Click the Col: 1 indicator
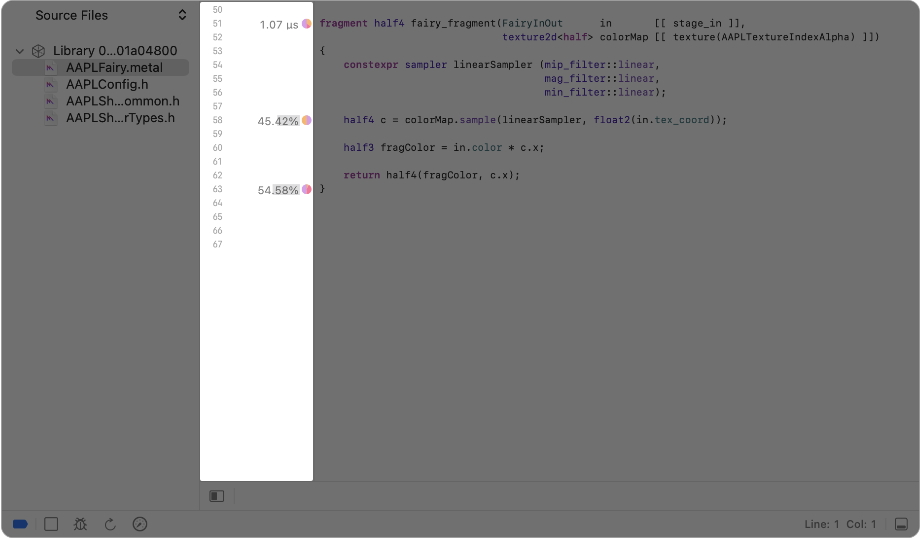This screenshot has height=538, width=920. pos(861,525)
